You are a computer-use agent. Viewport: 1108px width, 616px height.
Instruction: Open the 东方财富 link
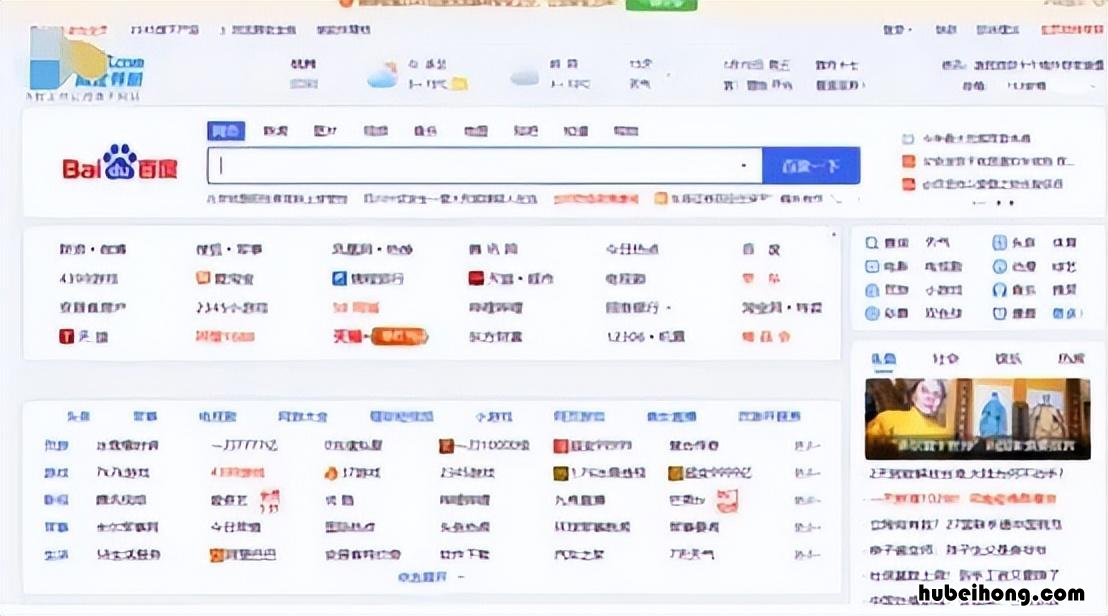(495, 336)
